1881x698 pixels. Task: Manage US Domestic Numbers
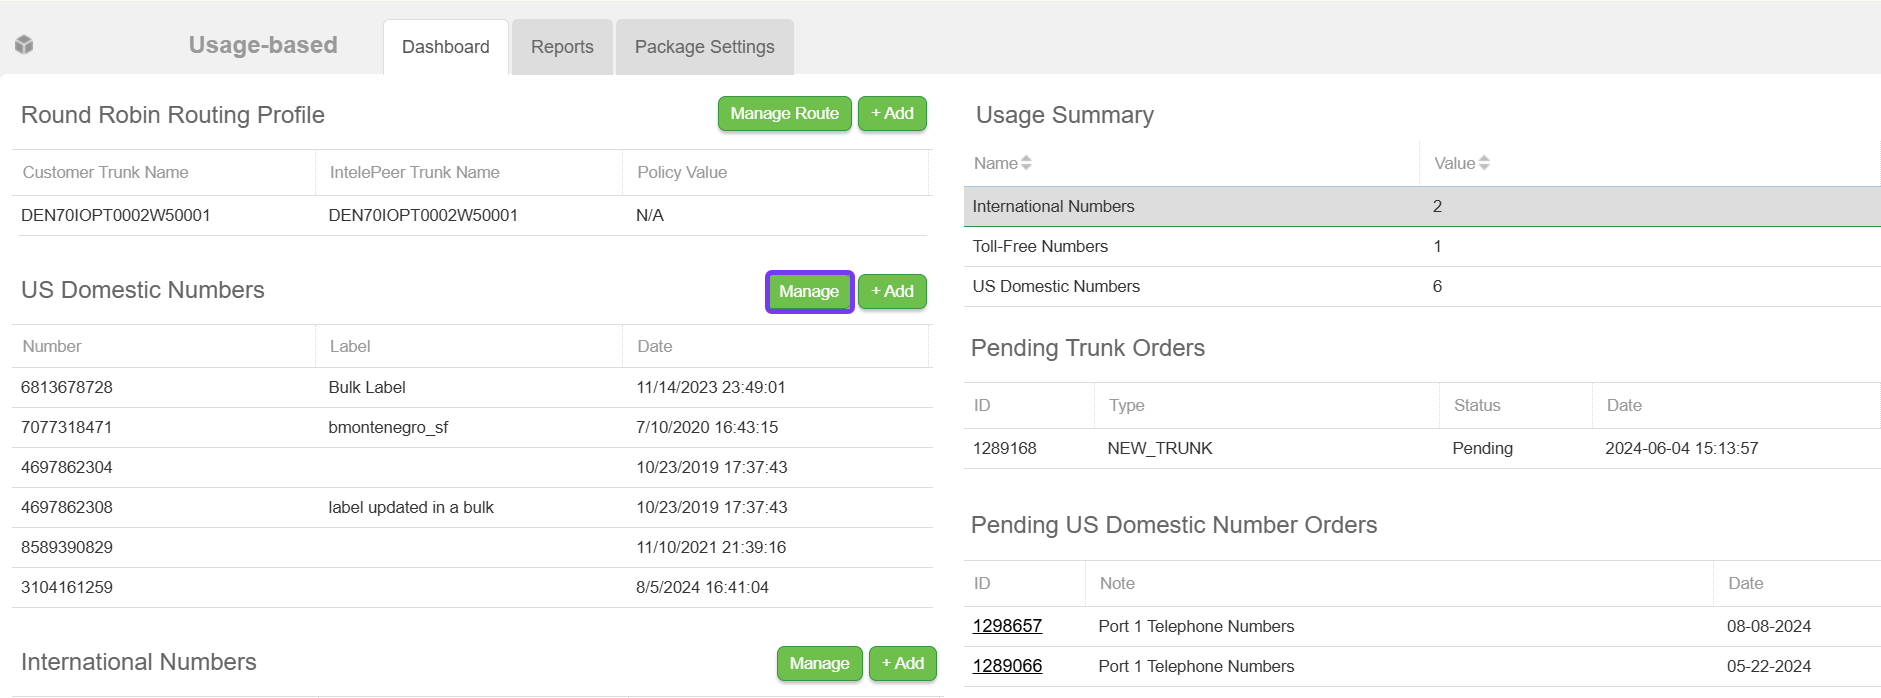click(x=809, y=292)
